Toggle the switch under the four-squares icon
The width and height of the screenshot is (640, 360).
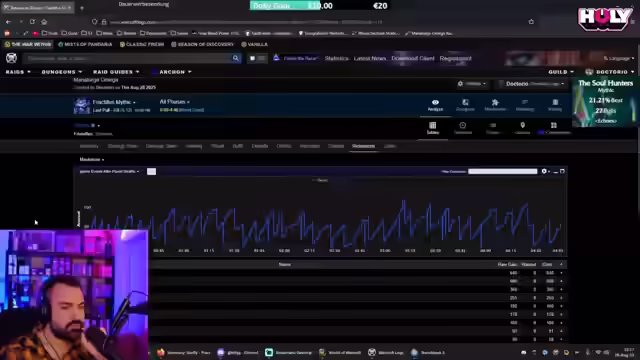(x=542, y=133)
